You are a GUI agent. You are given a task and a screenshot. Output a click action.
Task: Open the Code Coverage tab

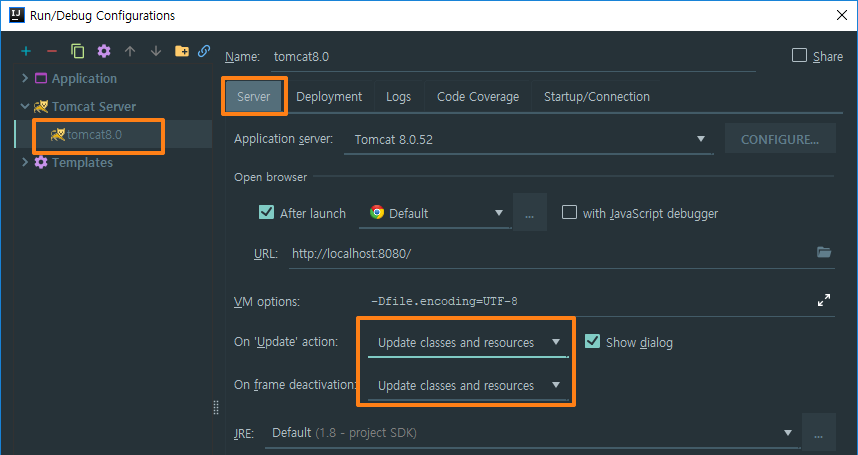pos(478,97)
